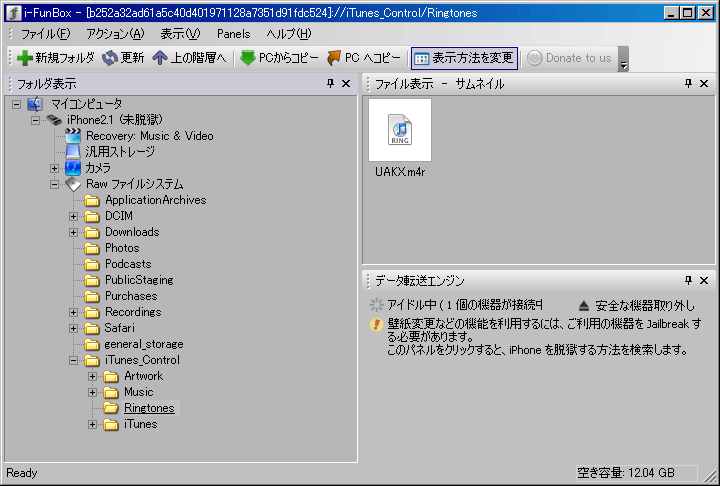Screen dimensions: 720x486
Task: Select the Music folder label
Action: (x=139, y=392)
